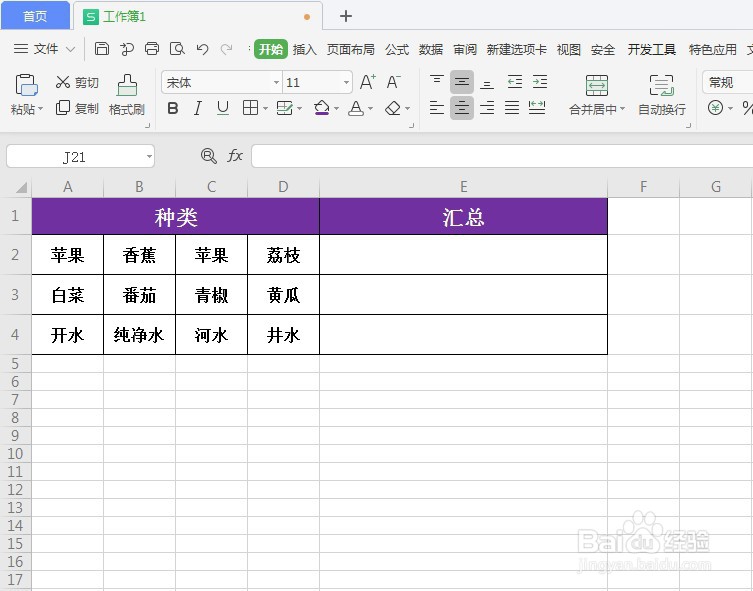Expand the Merge Center dropdown arrow
Viewport: 753px width, 591px height.
coord(622,109)
